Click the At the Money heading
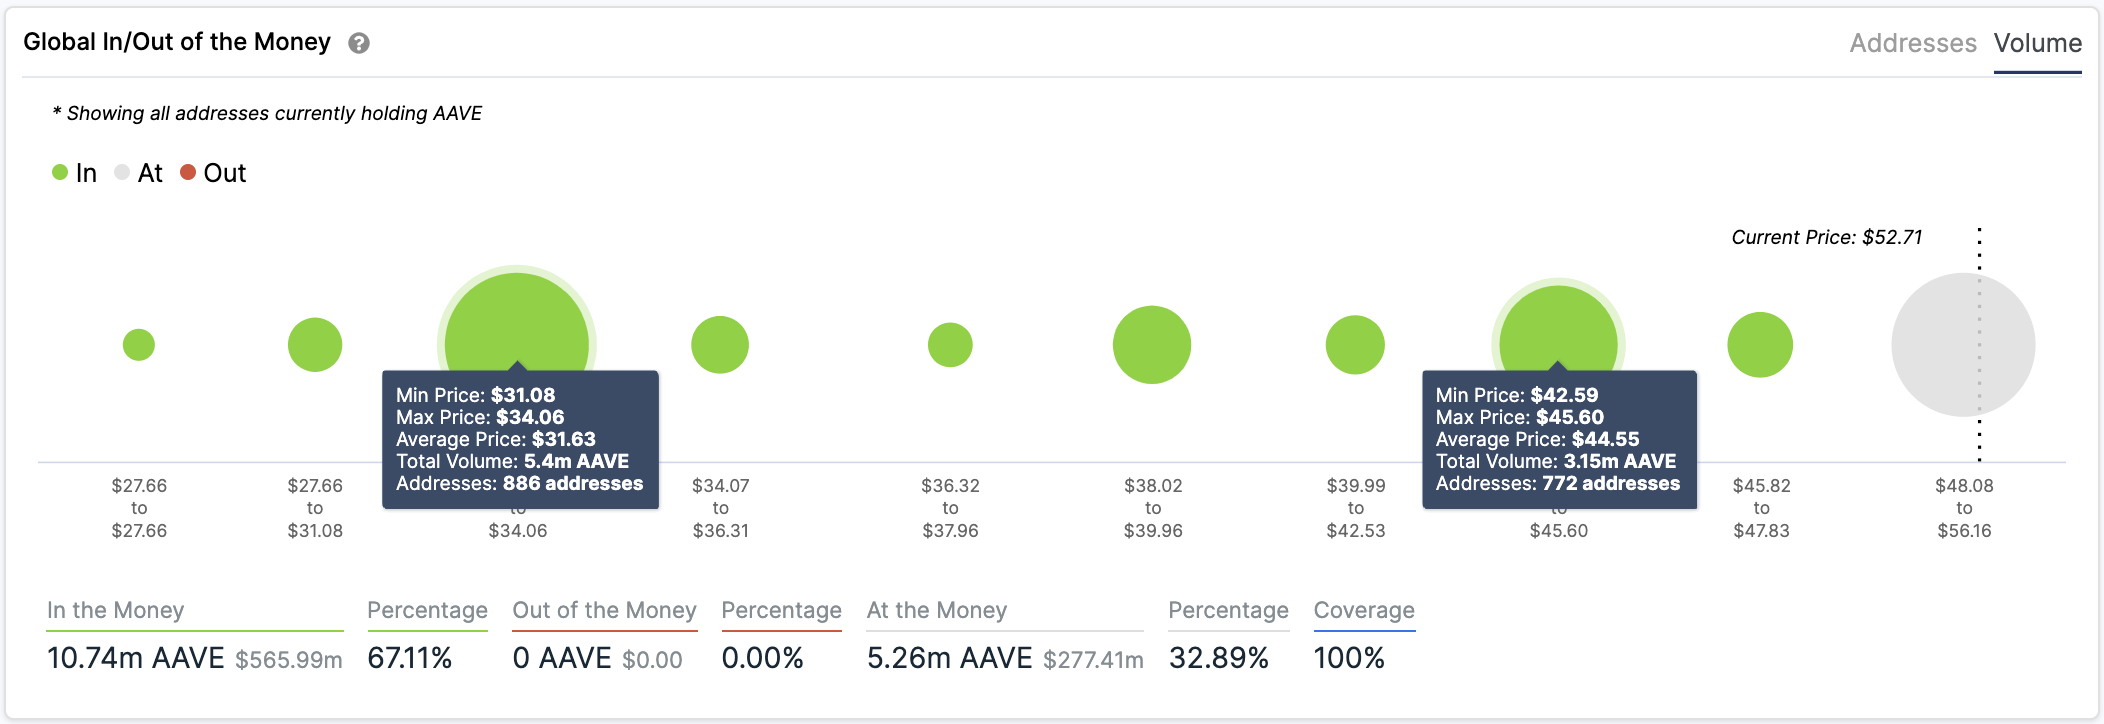The height and width of the screenshot is (724, 2104). tap(937, 610)
